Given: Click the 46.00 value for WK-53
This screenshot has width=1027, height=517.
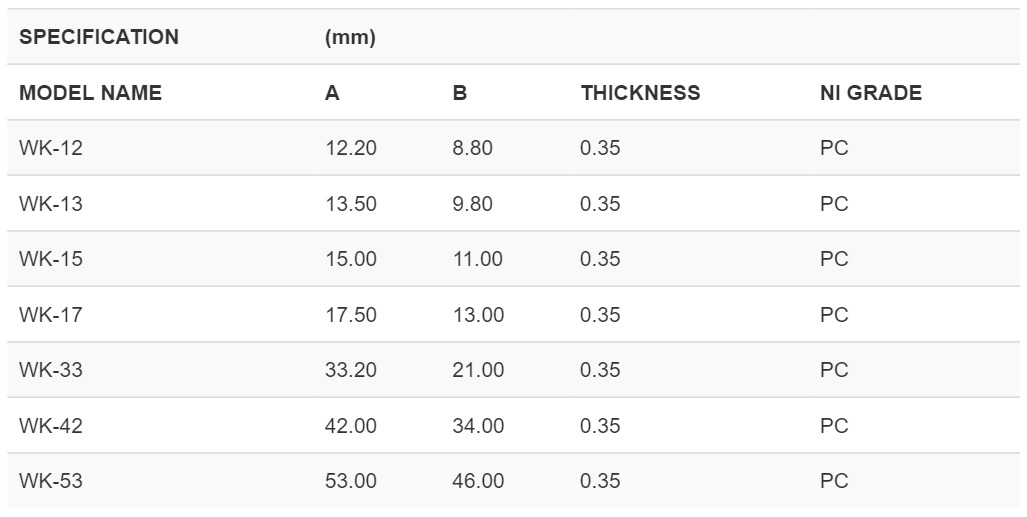Looking at the screenshot, I should click(478, 481).
